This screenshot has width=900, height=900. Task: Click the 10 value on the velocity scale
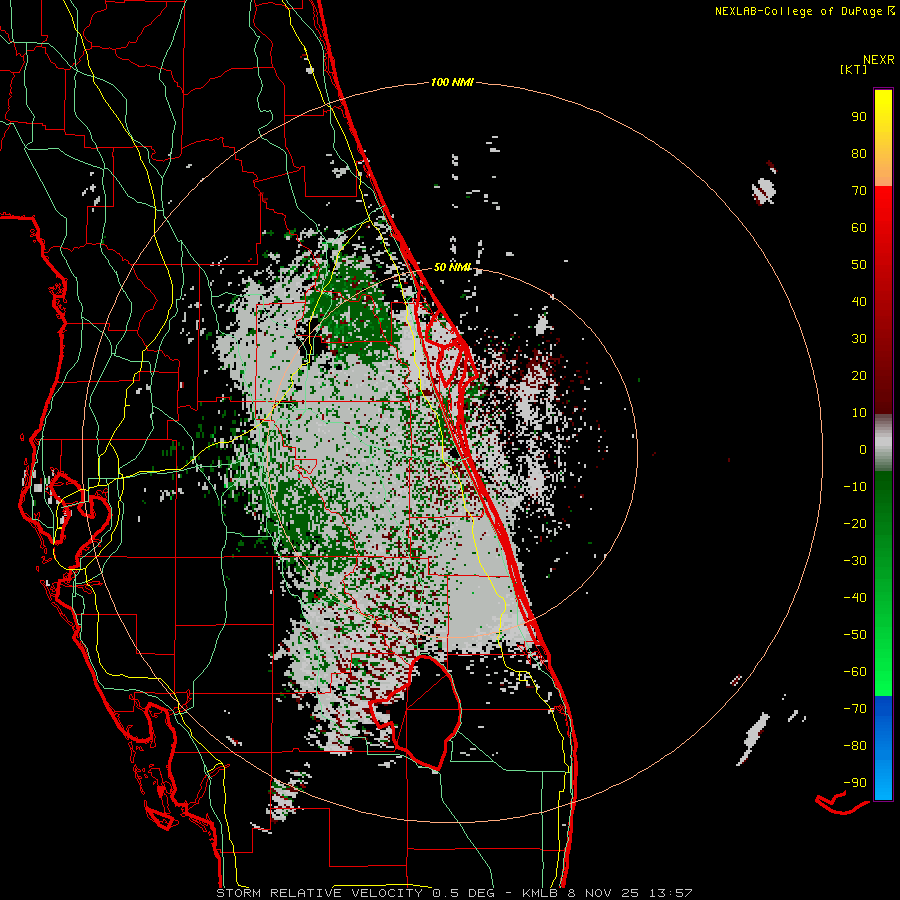859,413
